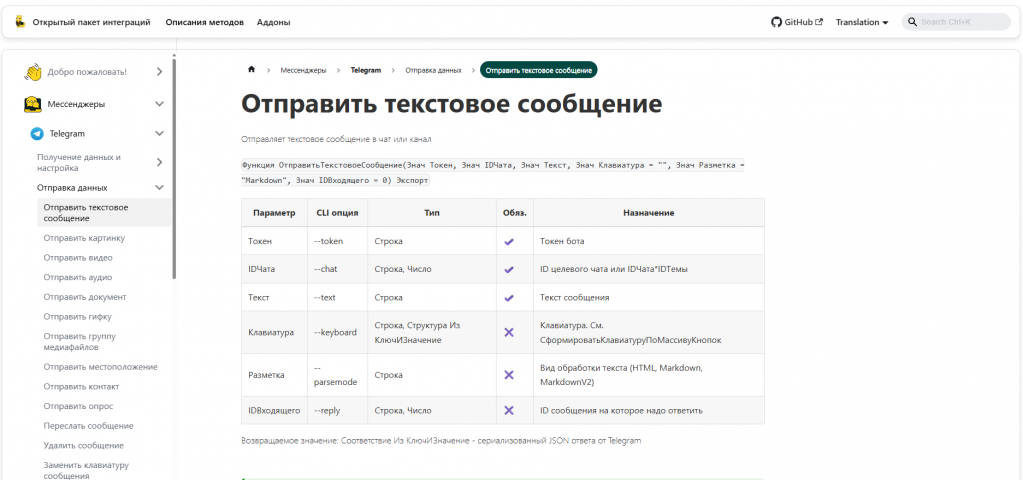Click the cross mark in IDВходящего row
The height and width of the screenshot is (480, 1023).
click(509, 410)
